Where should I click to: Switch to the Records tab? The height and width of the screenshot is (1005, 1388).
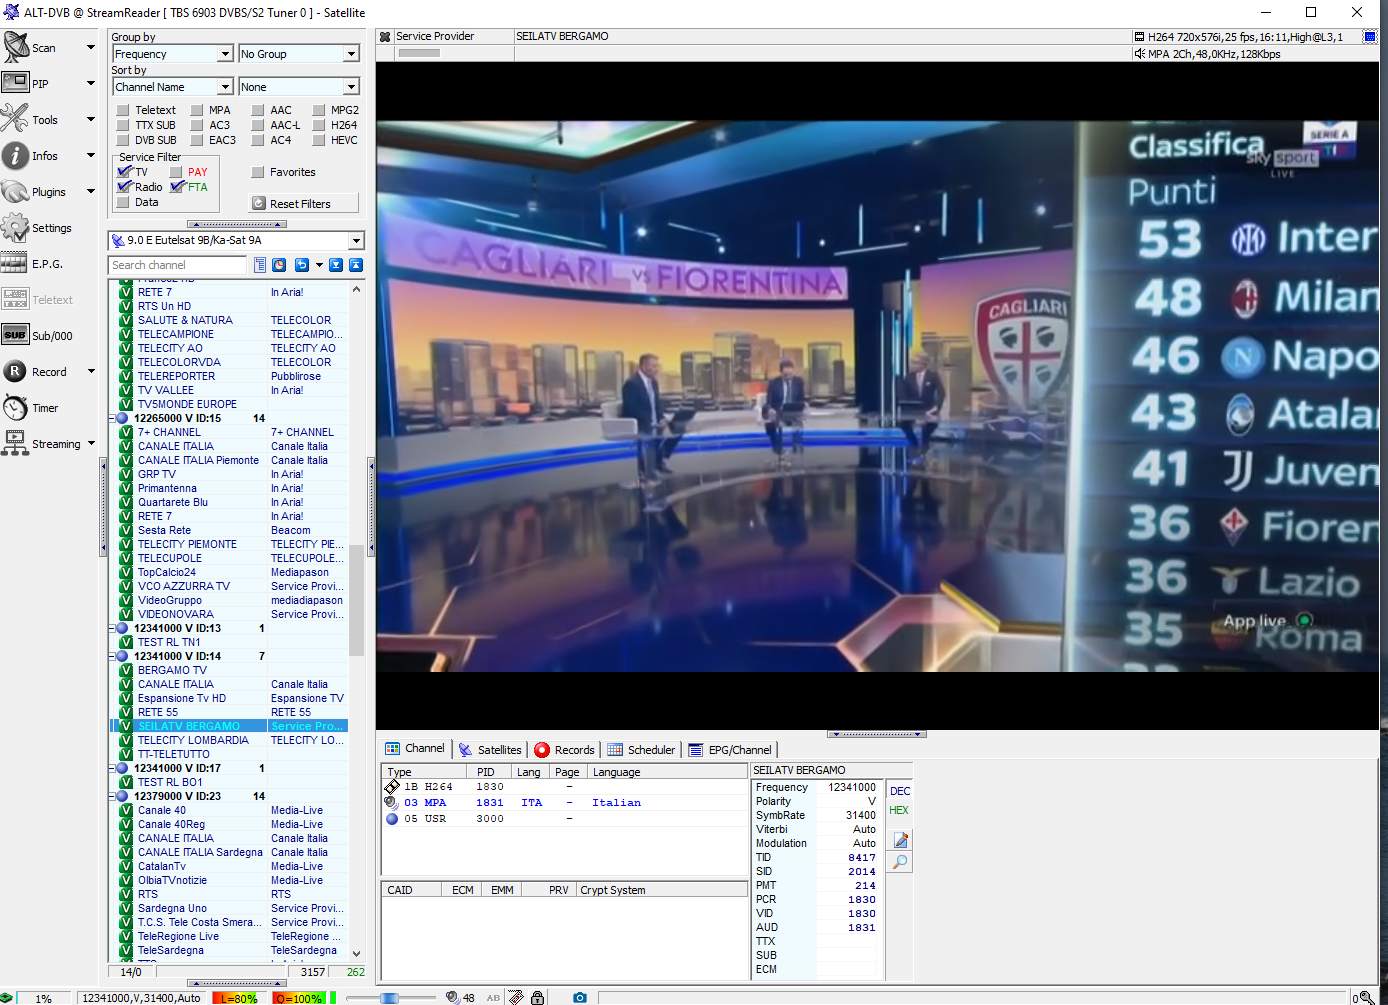click(x=565, y=749)
